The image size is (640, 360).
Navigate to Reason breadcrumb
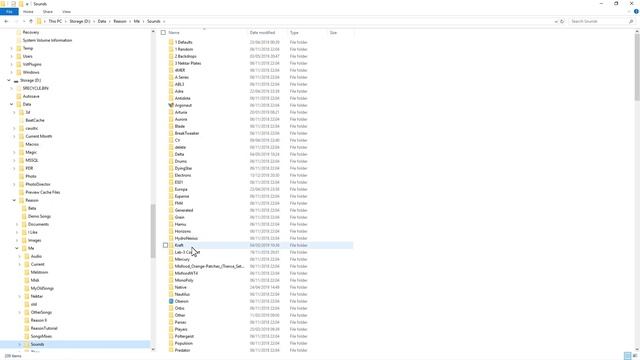pyautogui.click(x=120, y=21)
